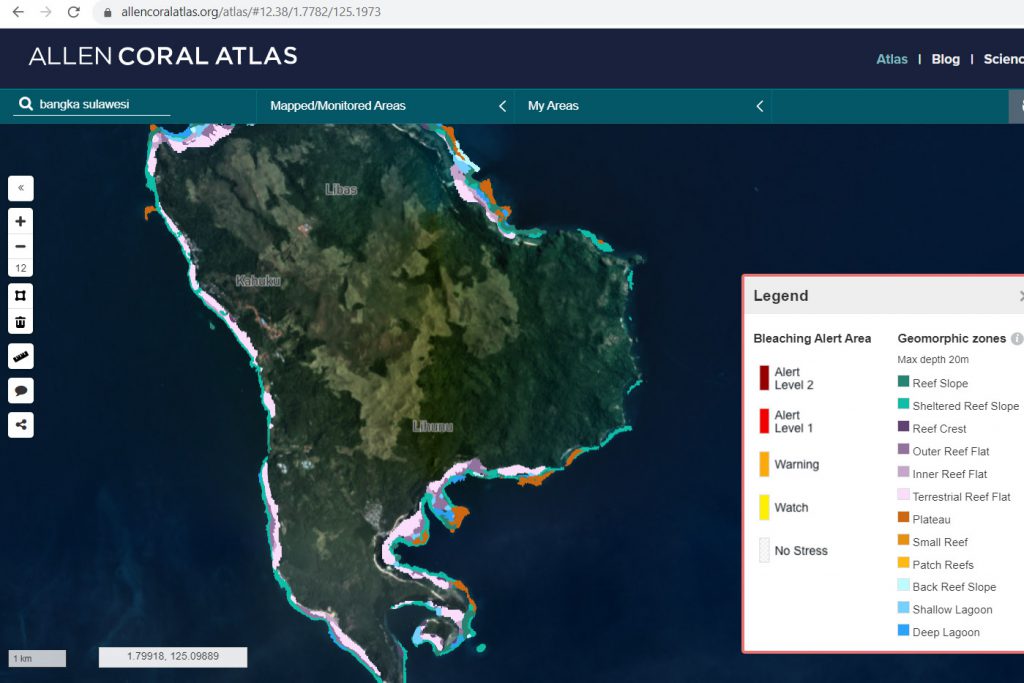Open the Blog page
1024x683 pixels.
coord(945,59)
